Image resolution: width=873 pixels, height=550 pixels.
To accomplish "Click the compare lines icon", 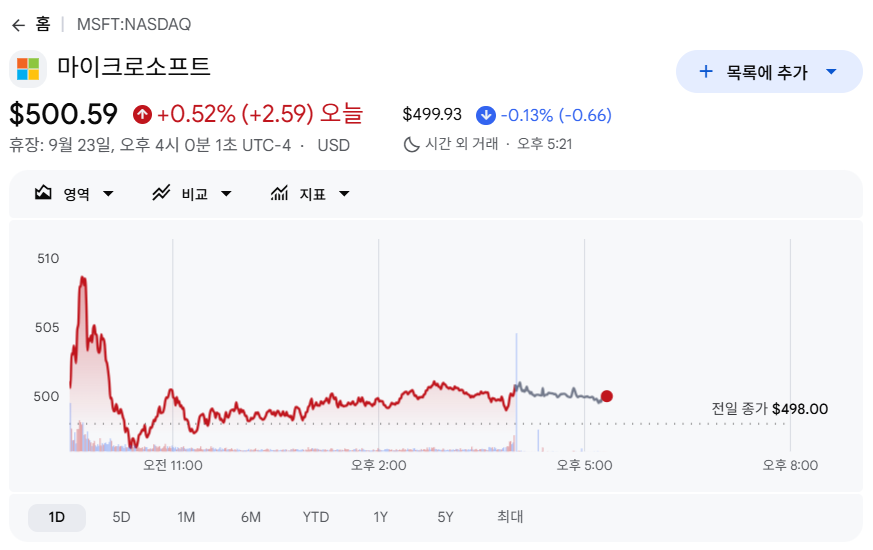I will point(161,193).
